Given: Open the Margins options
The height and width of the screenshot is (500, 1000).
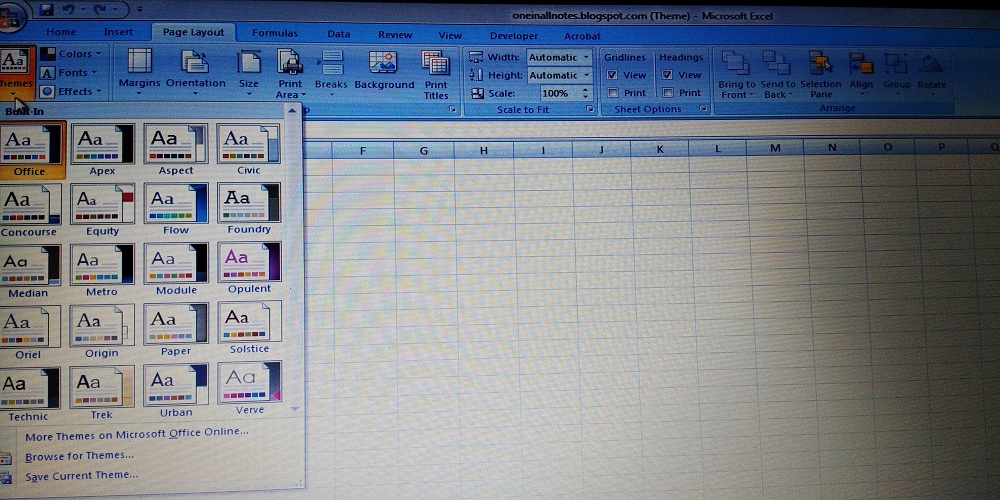Looking at the screenshot, I should 139,73.
